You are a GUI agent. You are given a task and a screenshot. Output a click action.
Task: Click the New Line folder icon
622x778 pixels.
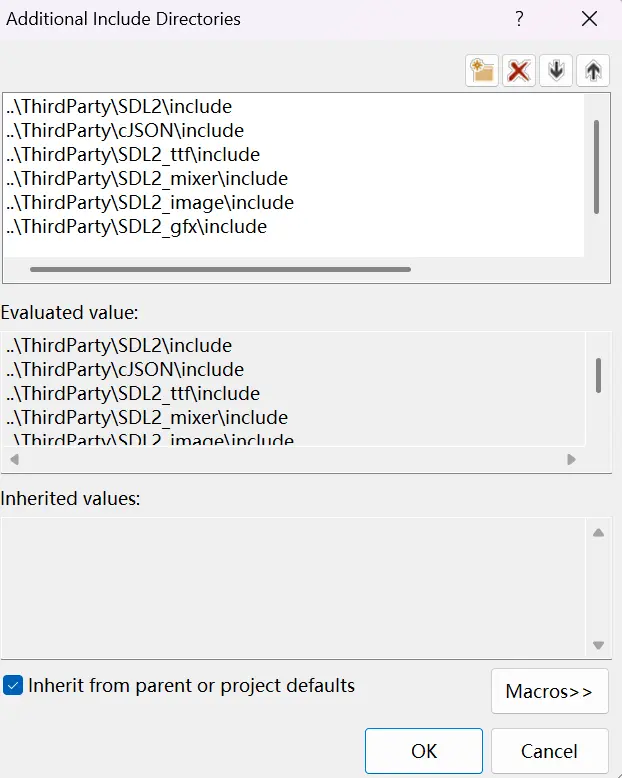click(482, 70)
